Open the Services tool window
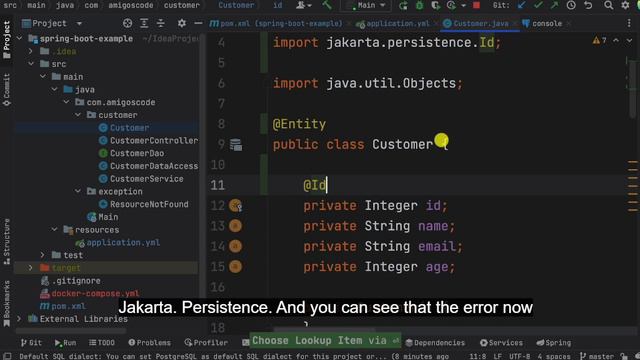Screen dimensions: 640x360 coord(501,342)
